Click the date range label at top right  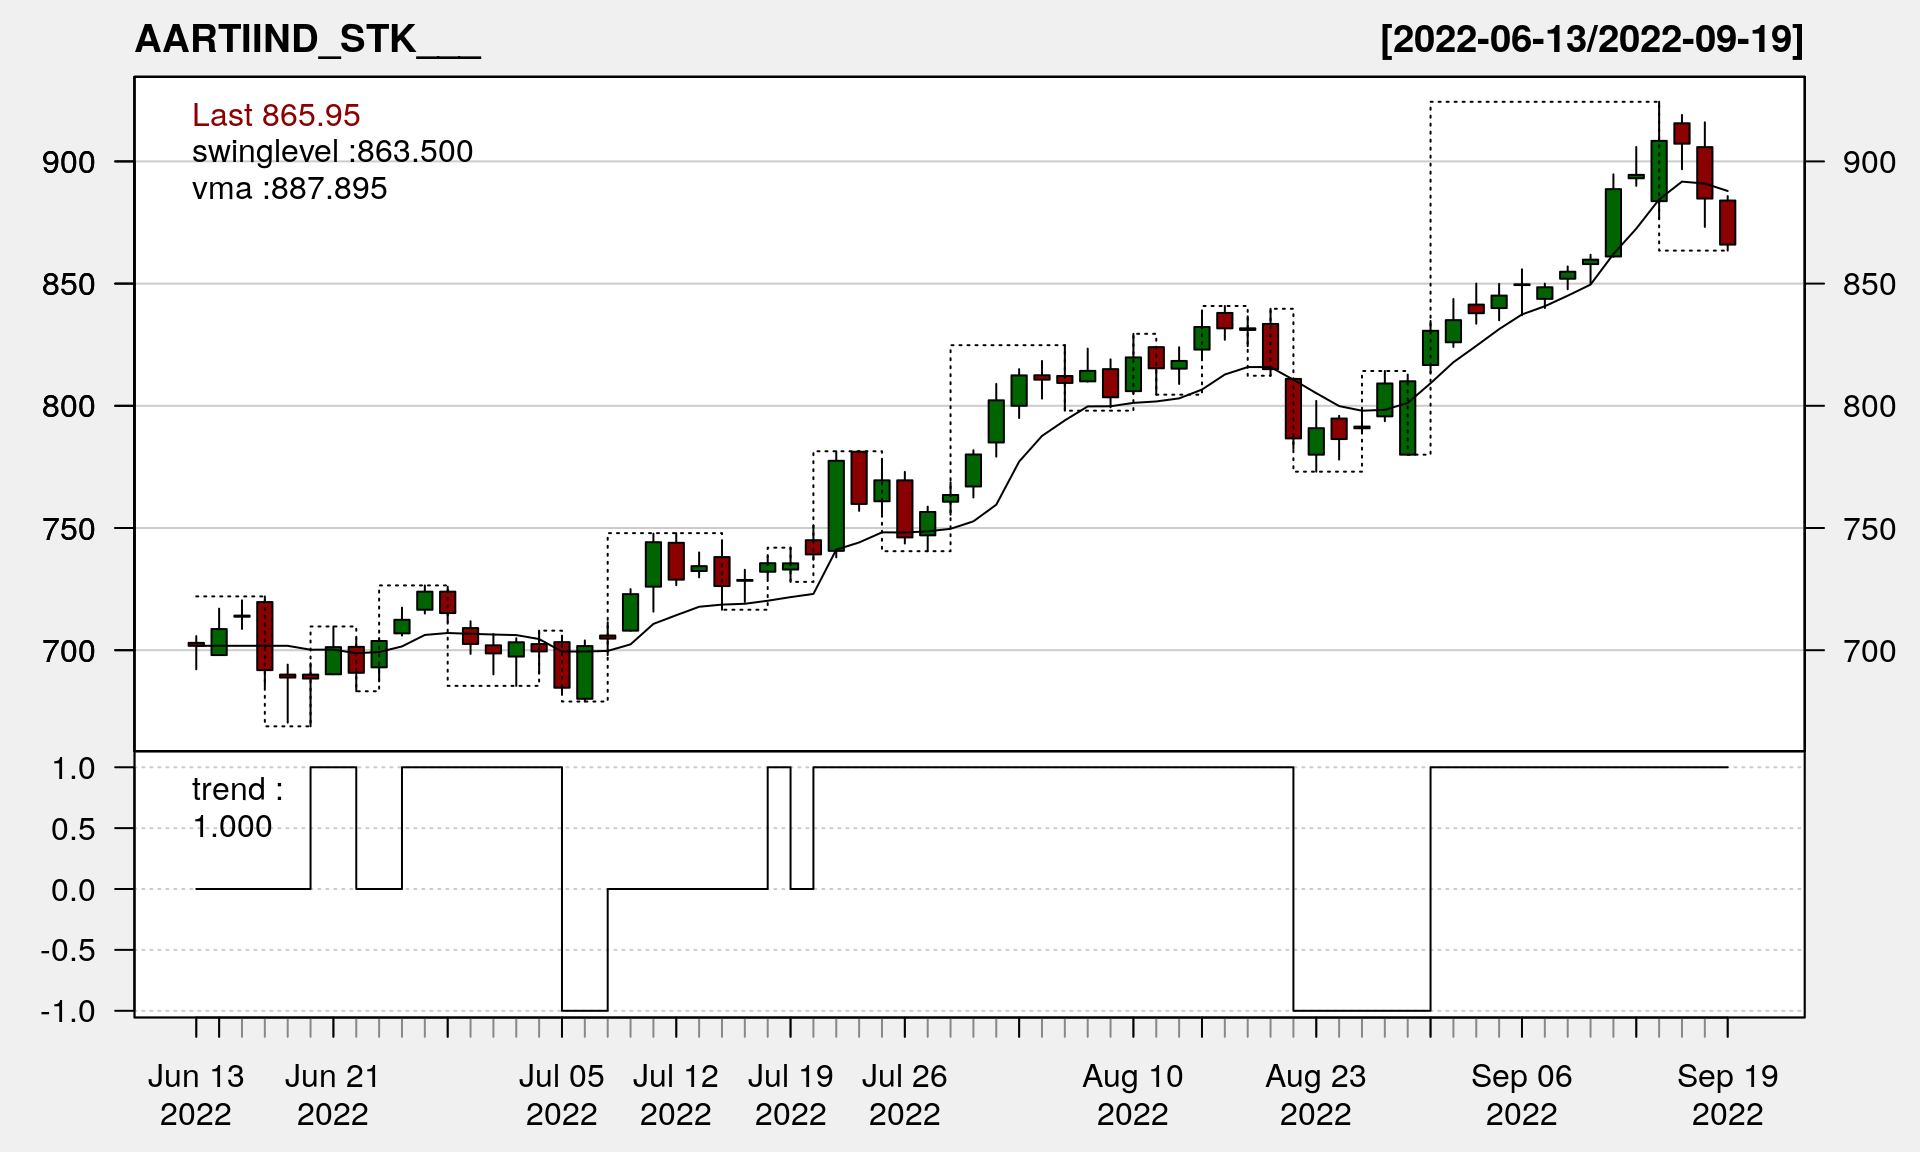[x=1591, y=40]
